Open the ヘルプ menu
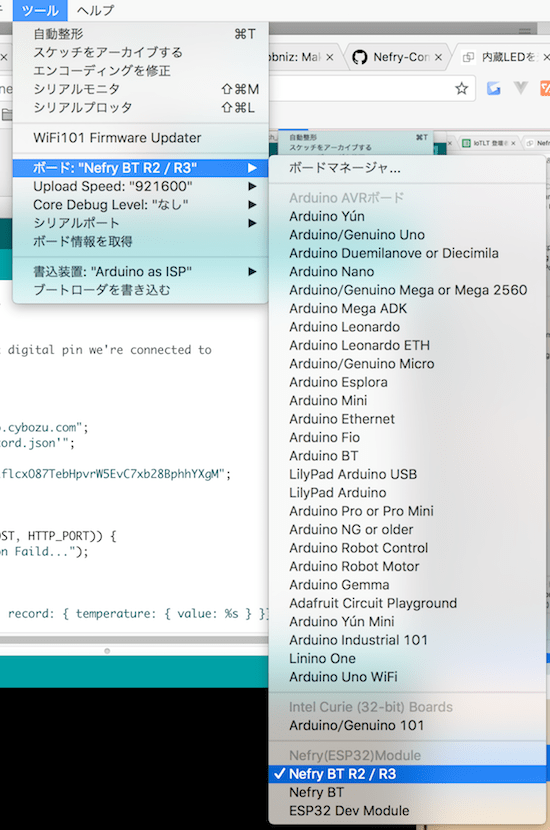The width and height of the screenshot is (550, 830). [x=95, y=10]
